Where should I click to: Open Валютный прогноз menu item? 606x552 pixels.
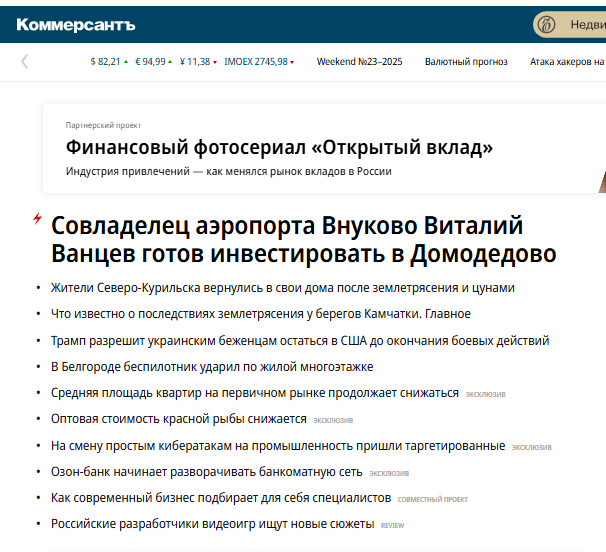point(466,62)
